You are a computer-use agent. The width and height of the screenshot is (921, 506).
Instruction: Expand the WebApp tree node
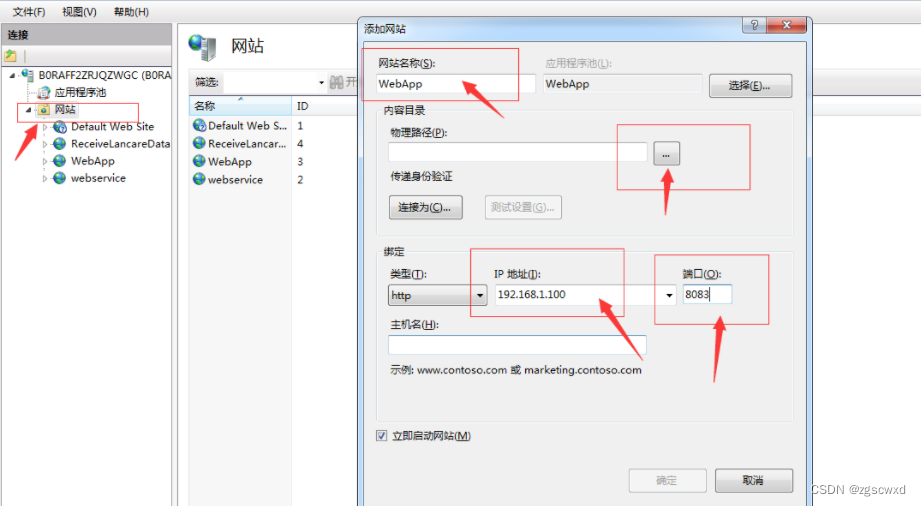pos(45,161)
